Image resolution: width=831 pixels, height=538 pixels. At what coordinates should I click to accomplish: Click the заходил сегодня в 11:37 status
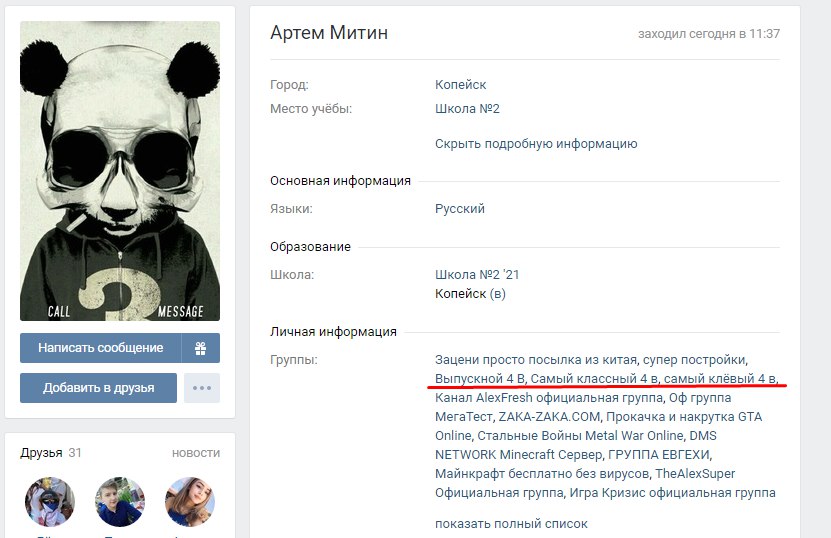click(x=709, y=34)
